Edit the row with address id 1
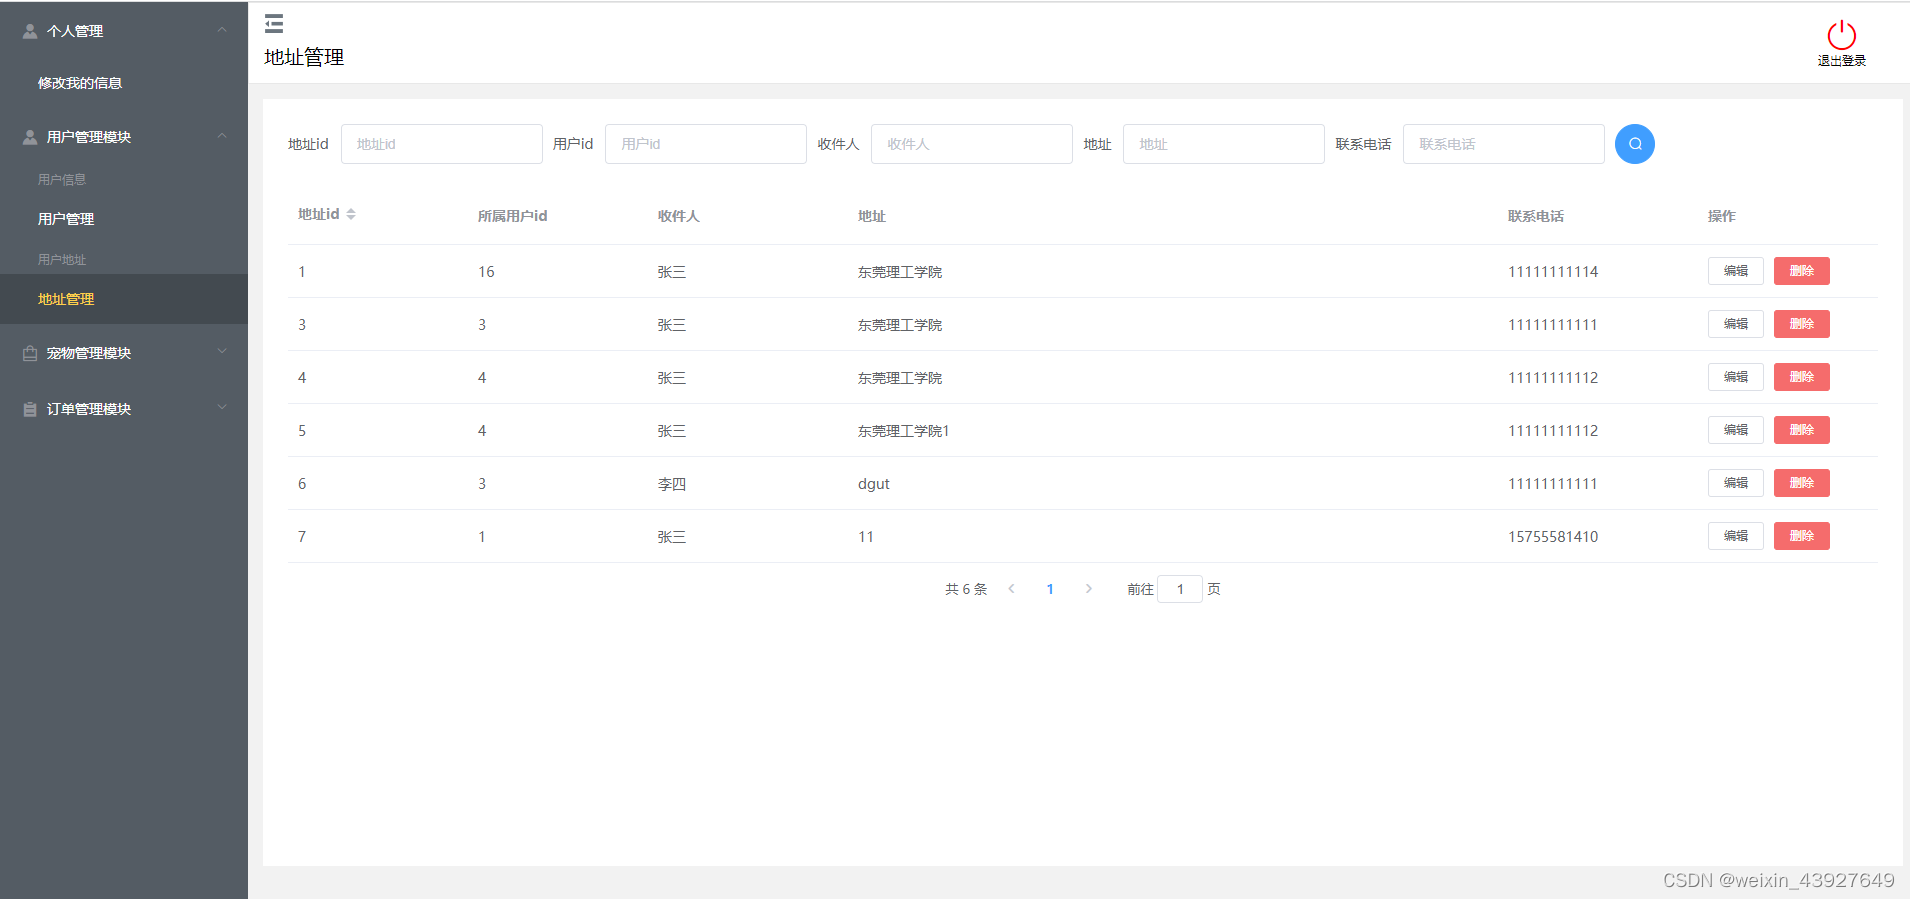 1736,271
